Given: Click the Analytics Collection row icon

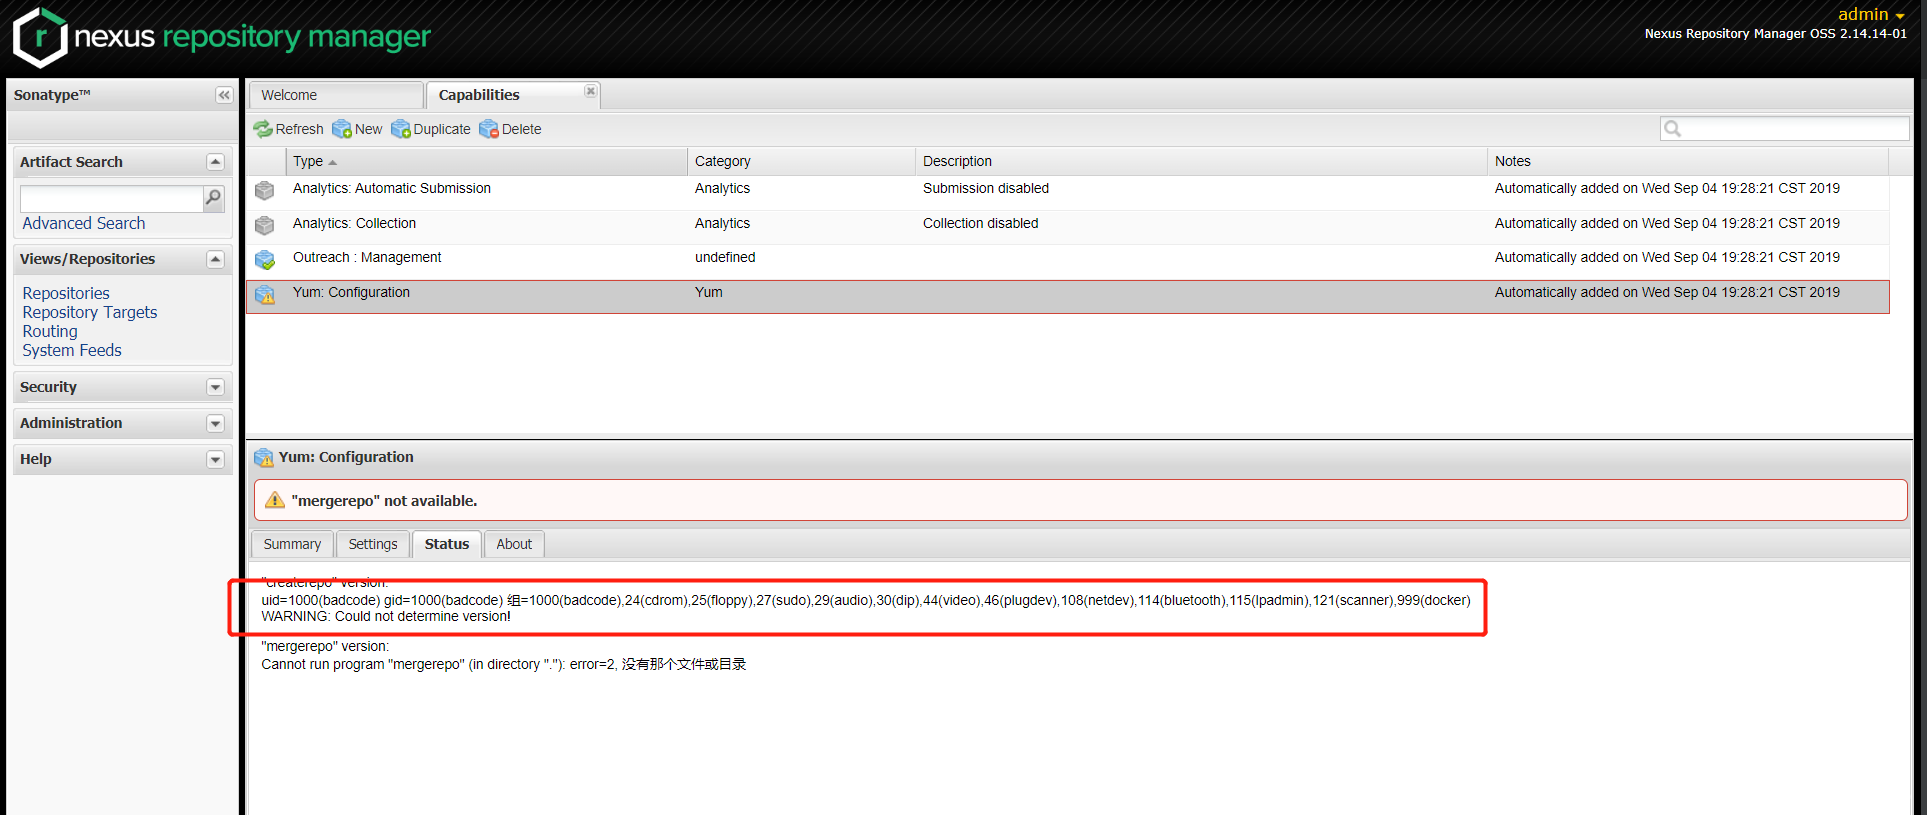Looking at the screenshot, I should (265, 225).
